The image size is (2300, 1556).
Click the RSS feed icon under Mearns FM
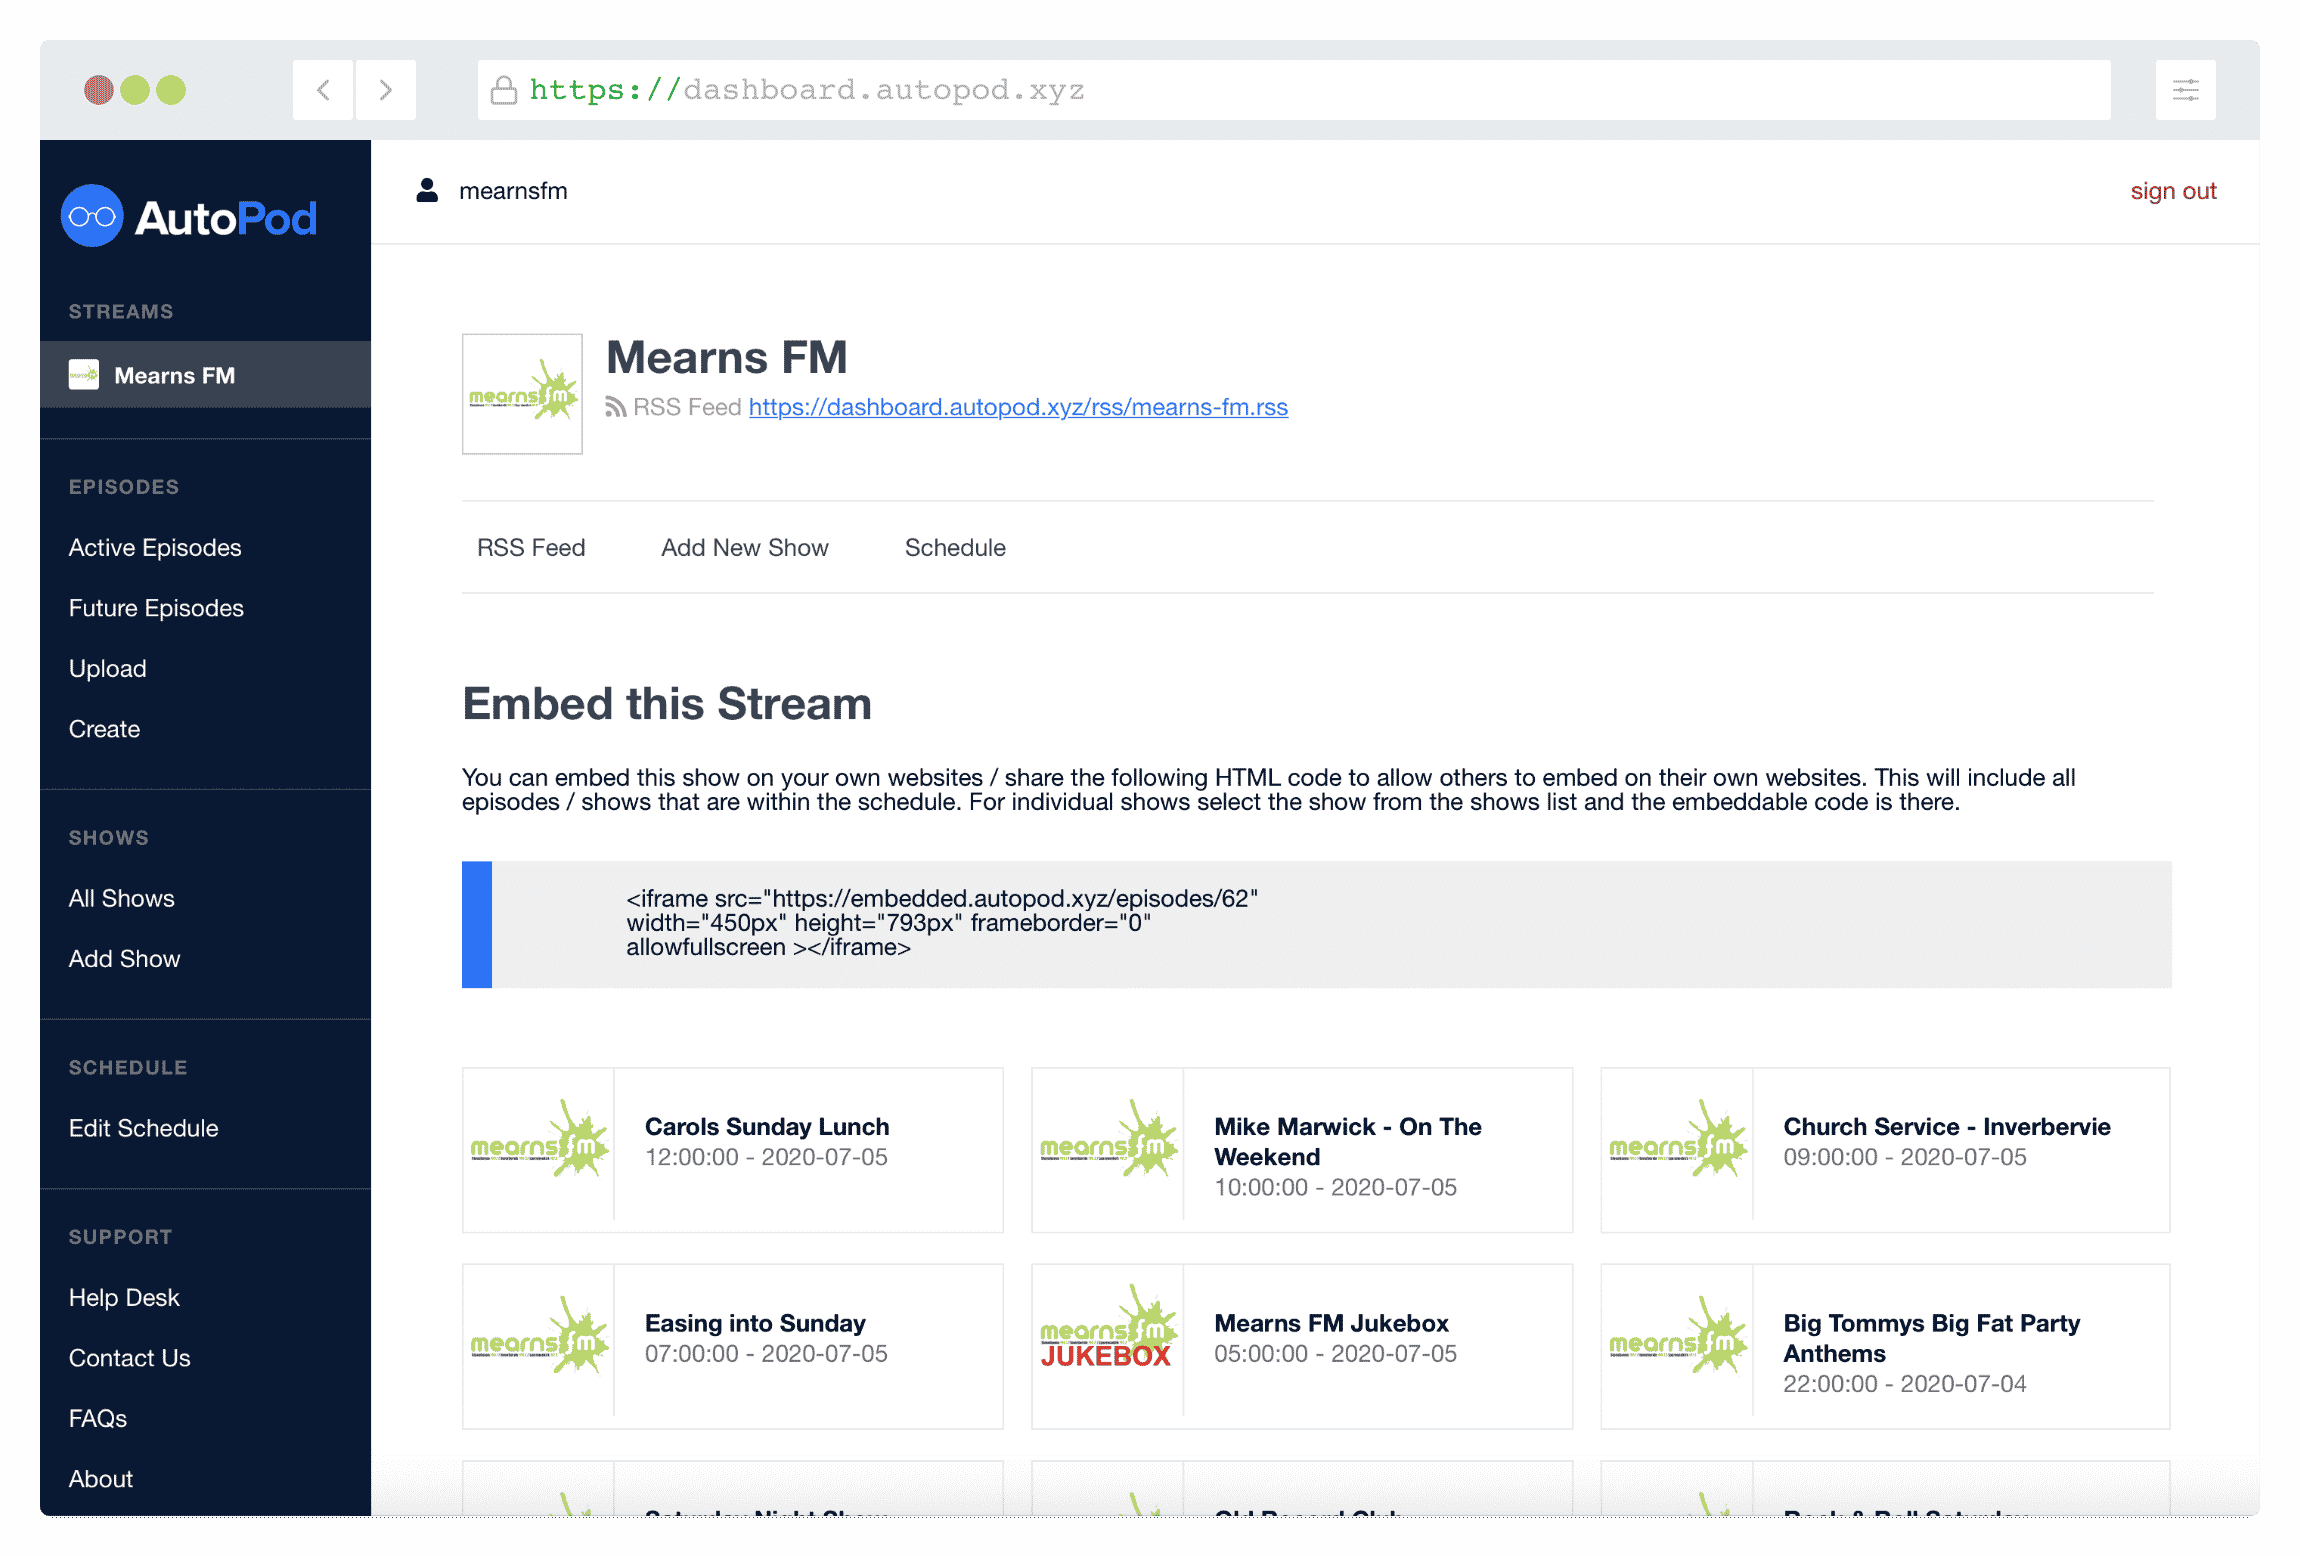click(616, 407)
